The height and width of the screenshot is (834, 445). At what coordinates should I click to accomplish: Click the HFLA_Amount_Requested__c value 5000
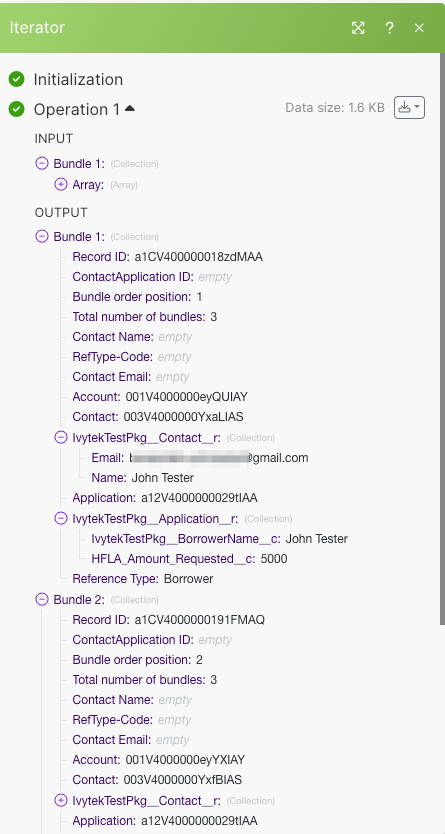pos(274,558)
